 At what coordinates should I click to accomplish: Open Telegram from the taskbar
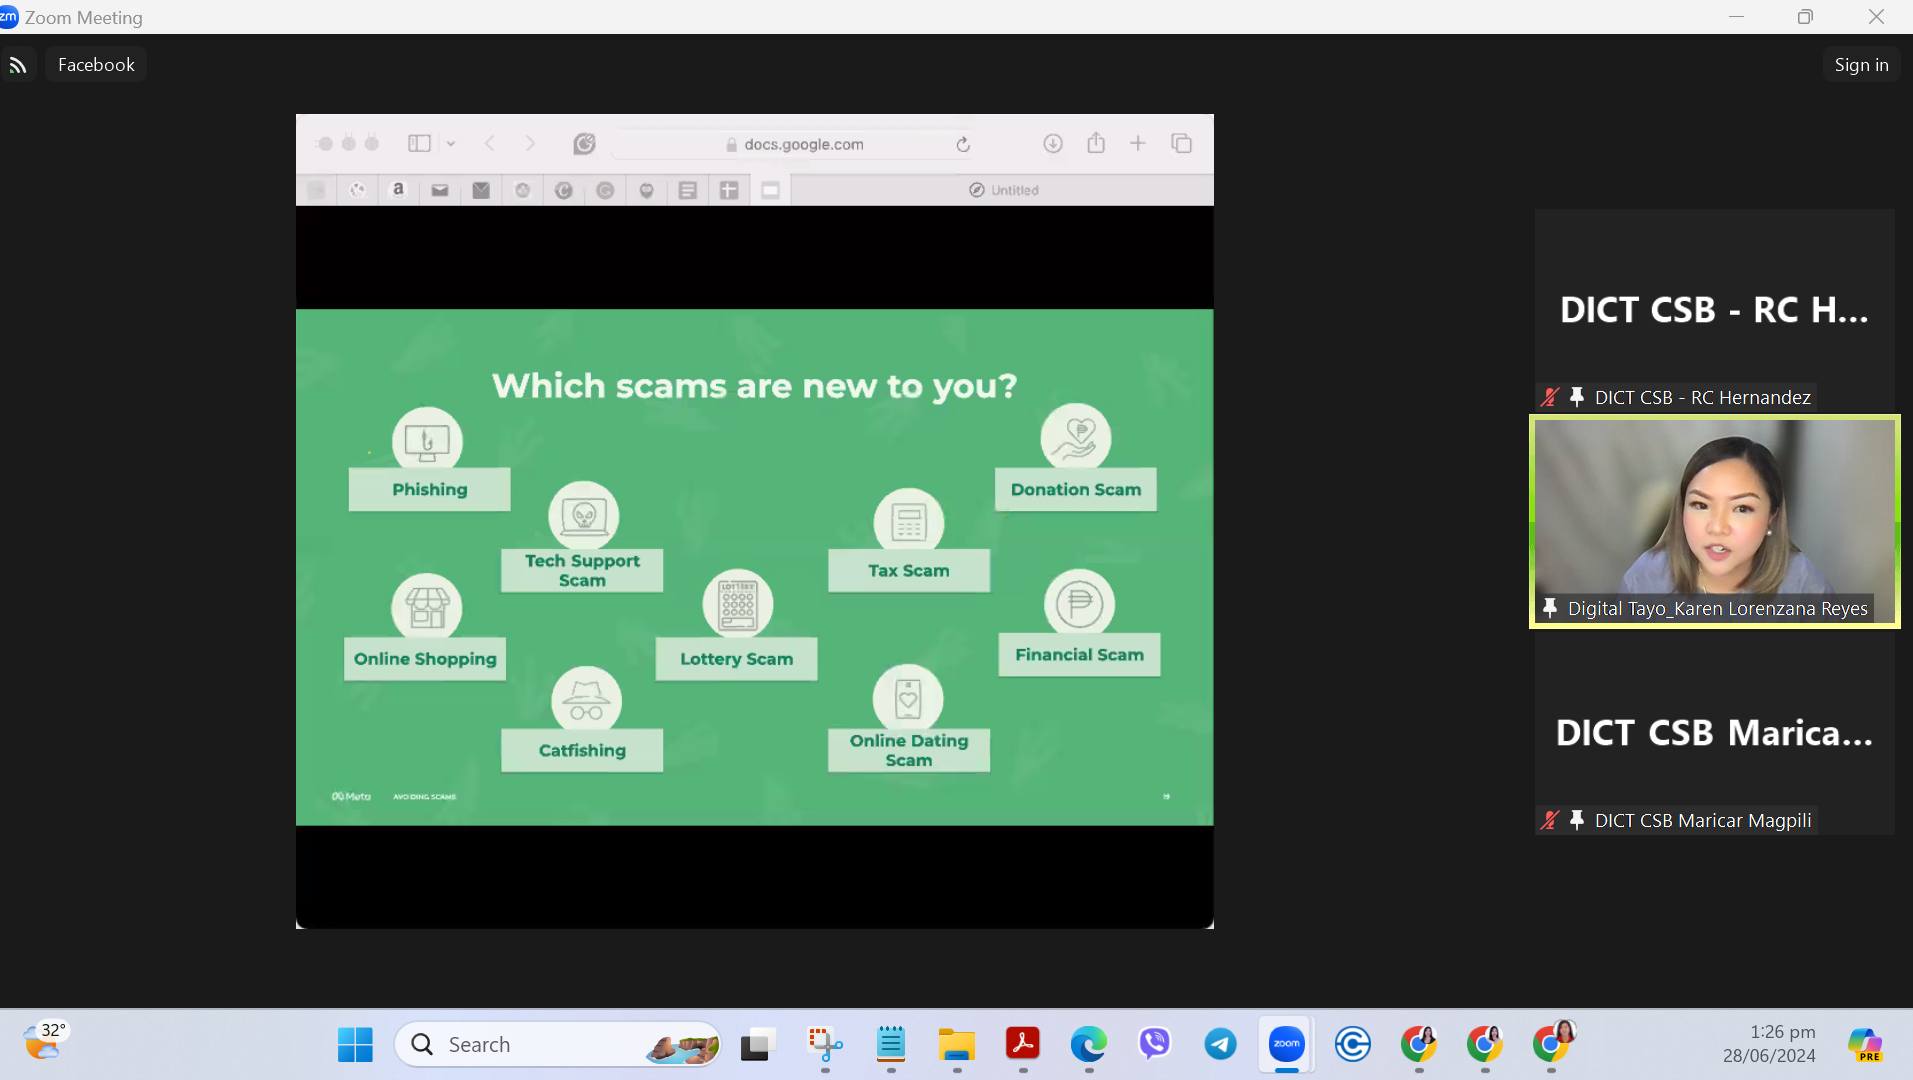pyautogui.click(x=1220, y=1045)
